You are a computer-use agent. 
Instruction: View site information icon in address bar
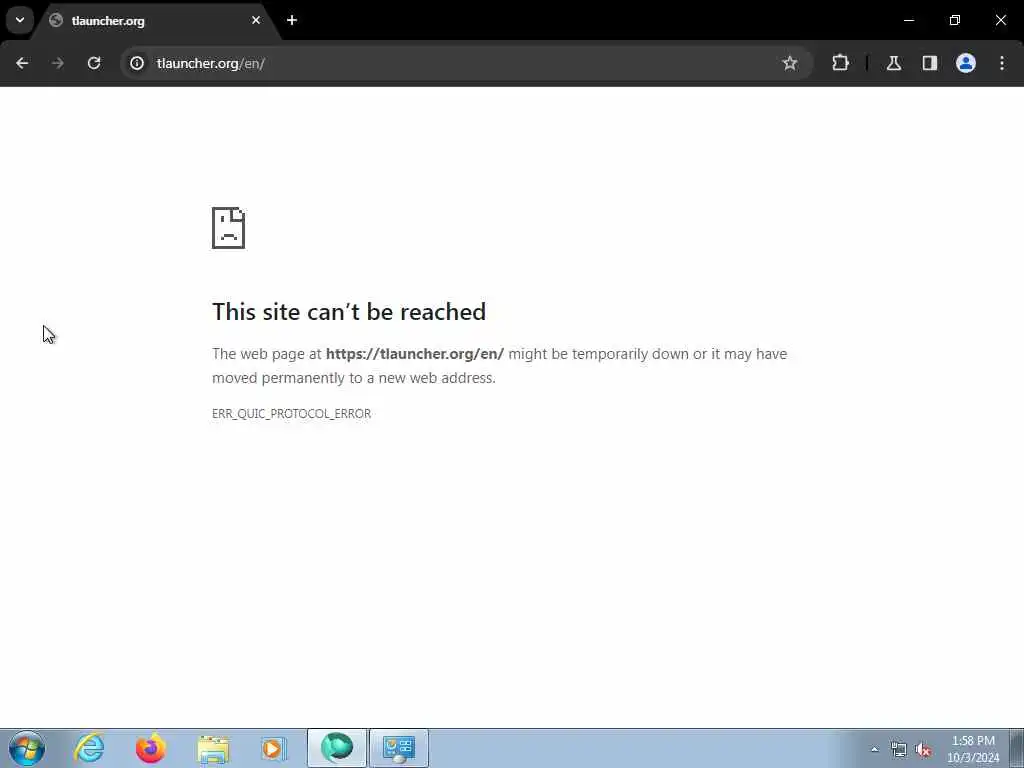click(136, 63)
